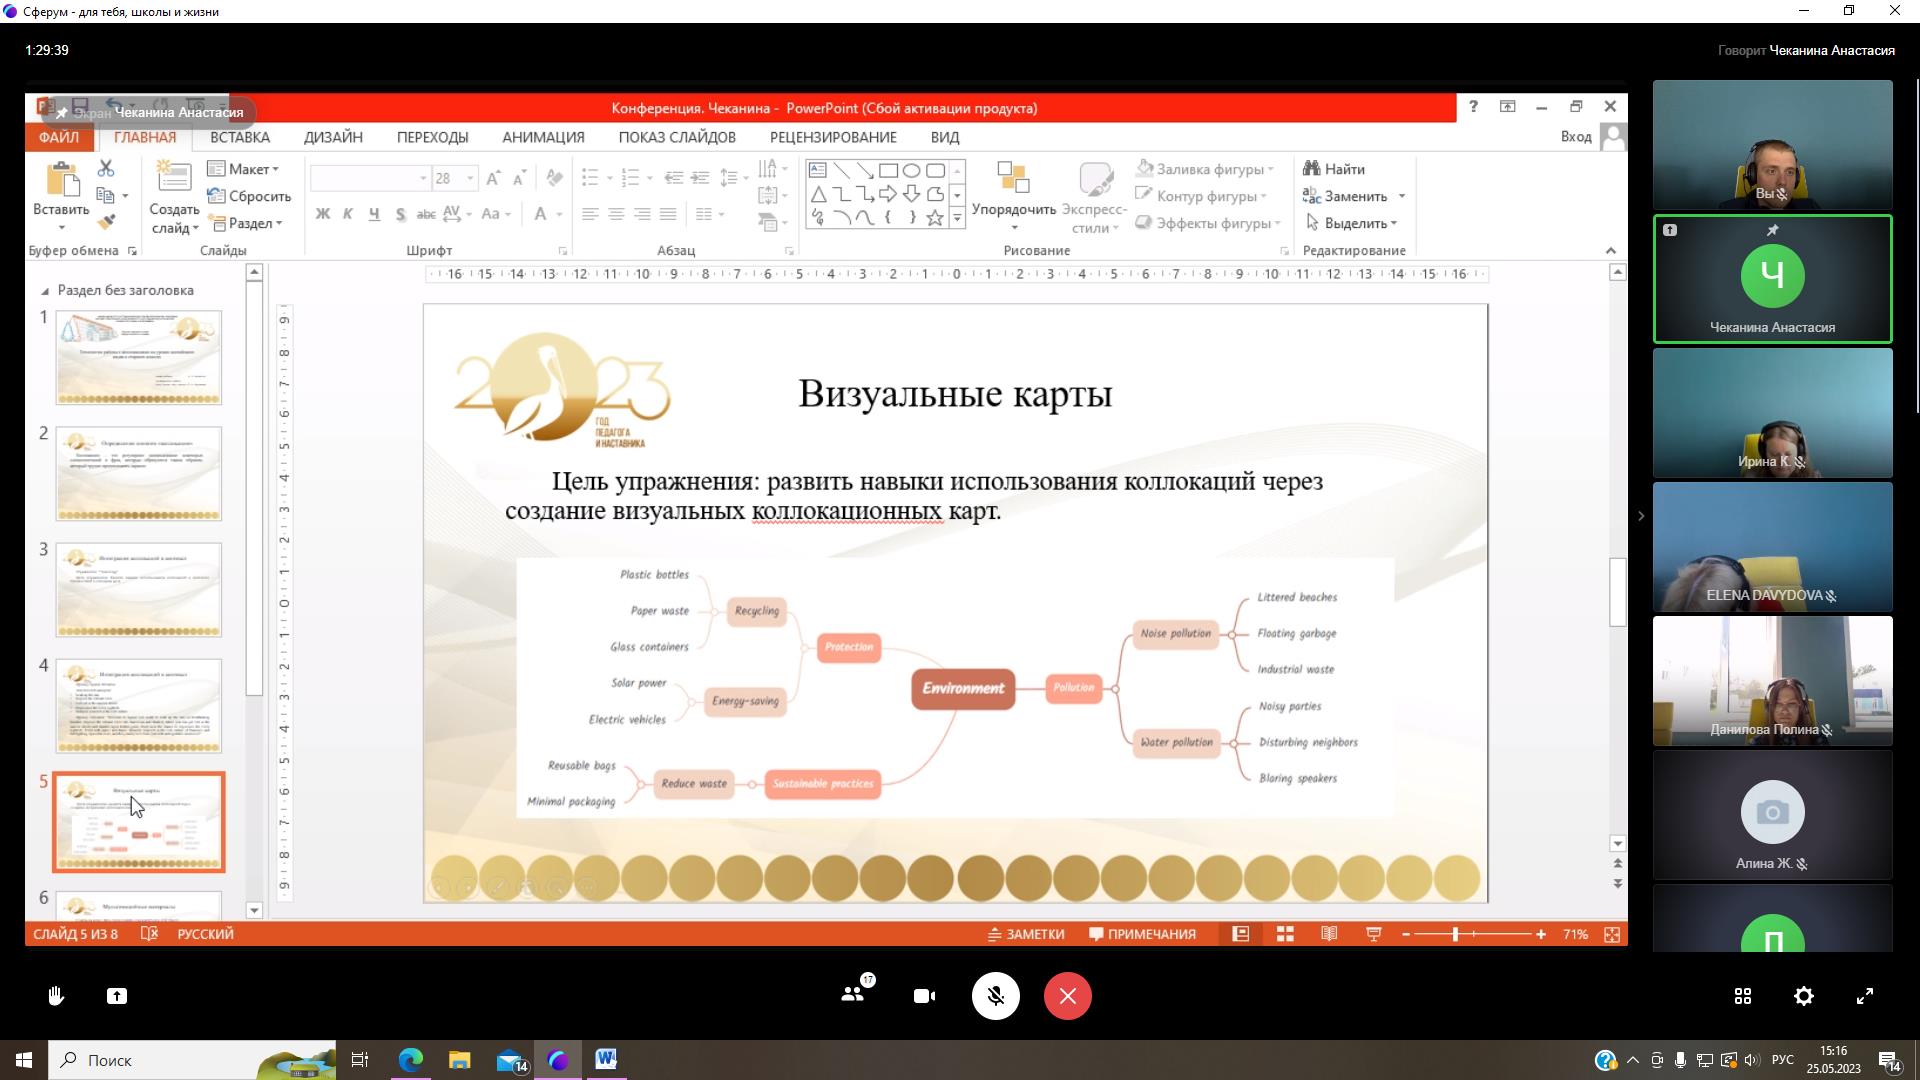Enter fullscreen mode for the call
The height and width of the screenshot is (1080, 1920).
pos(1864,996)
